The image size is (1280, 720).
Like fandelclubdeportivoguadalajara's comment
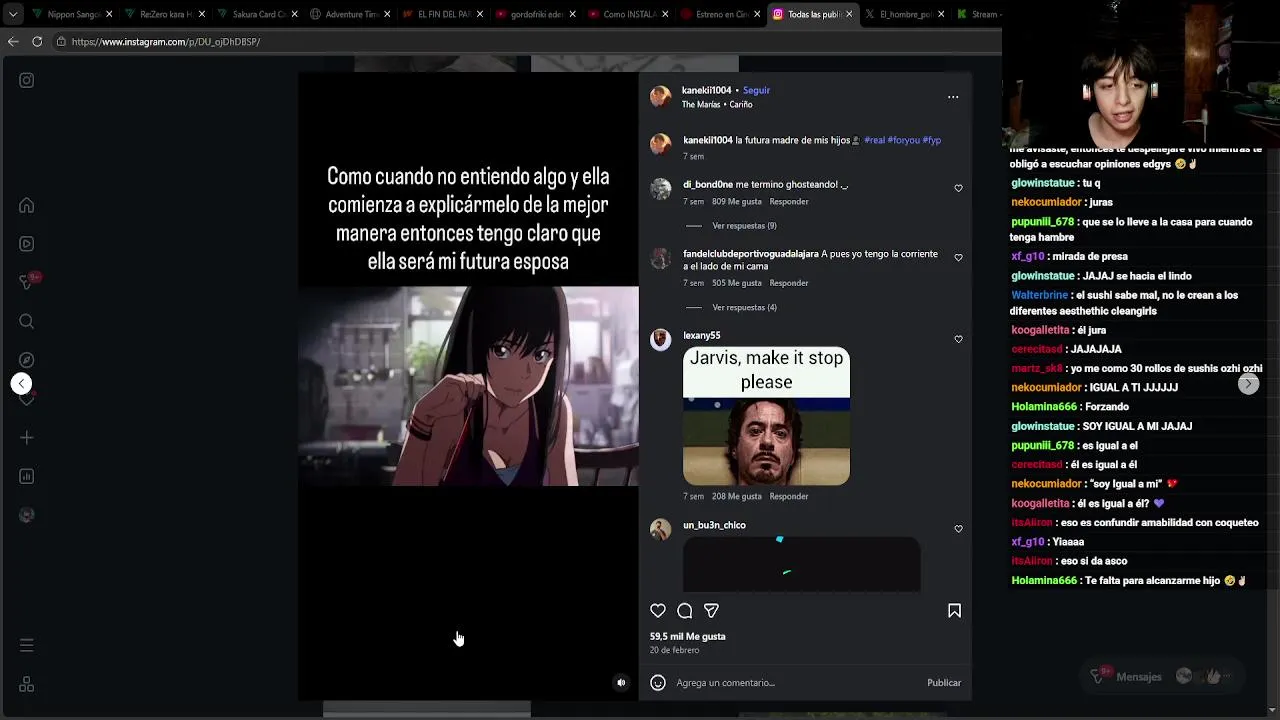click(x=958, y=258)
